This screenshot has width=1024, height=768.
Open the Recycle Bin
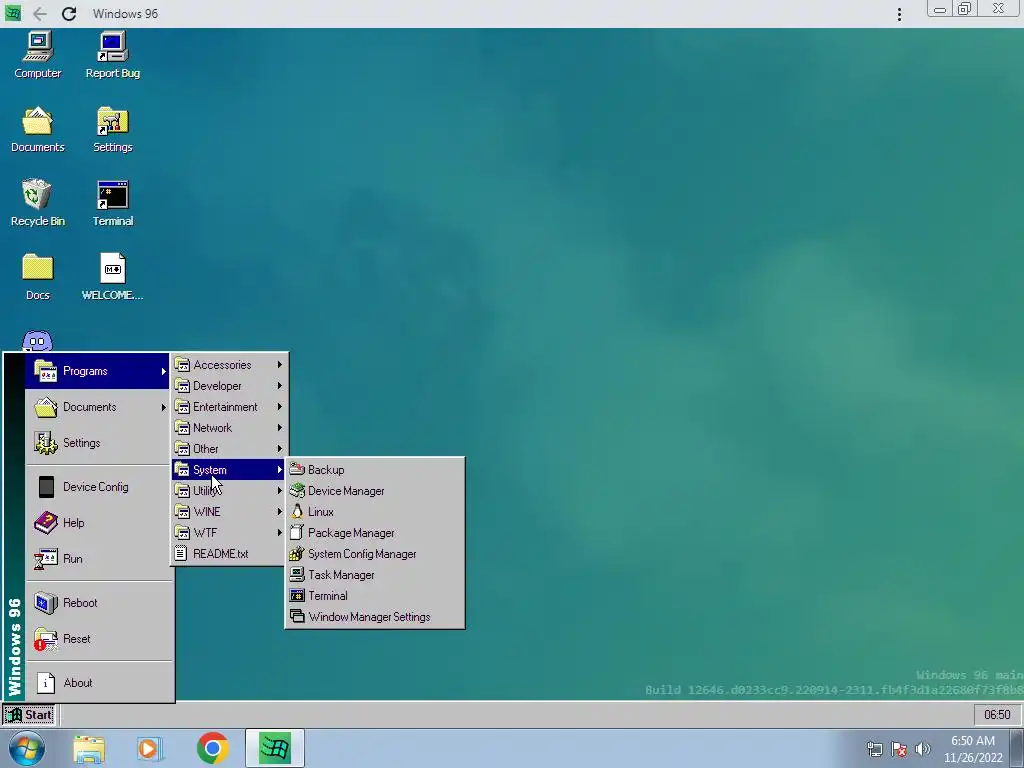pyautogui.click(x=38, y=203)
